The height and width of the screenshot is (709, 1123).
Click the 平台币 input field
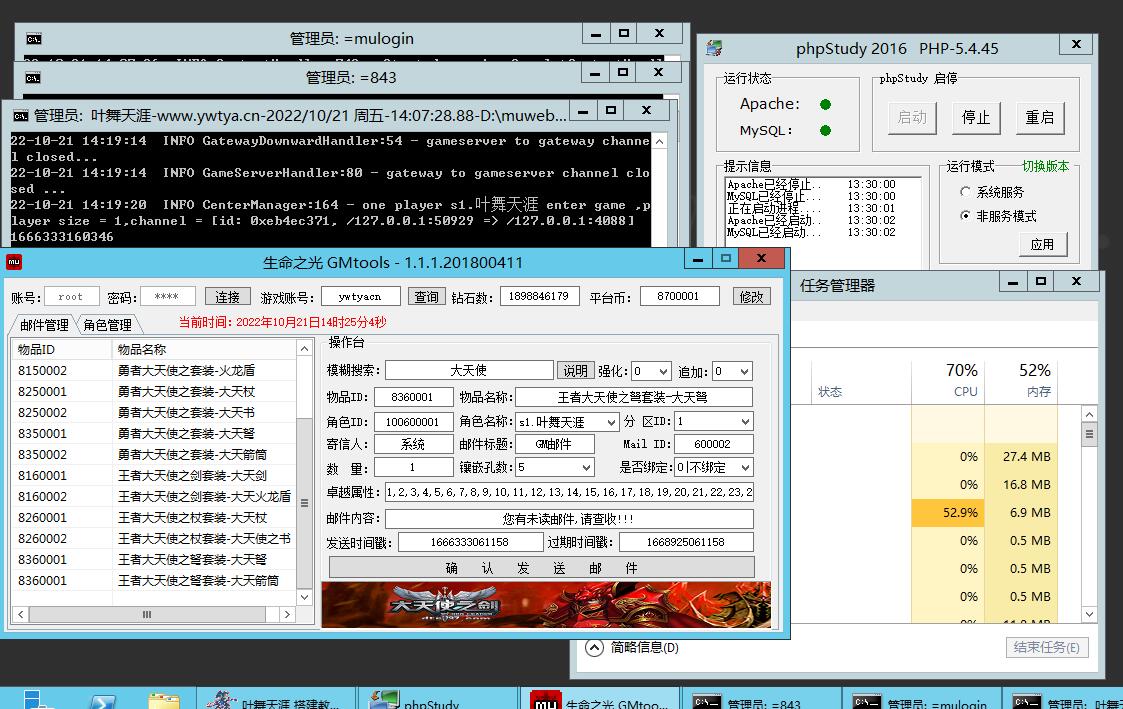pyautogui.click(x=679, y=296)
